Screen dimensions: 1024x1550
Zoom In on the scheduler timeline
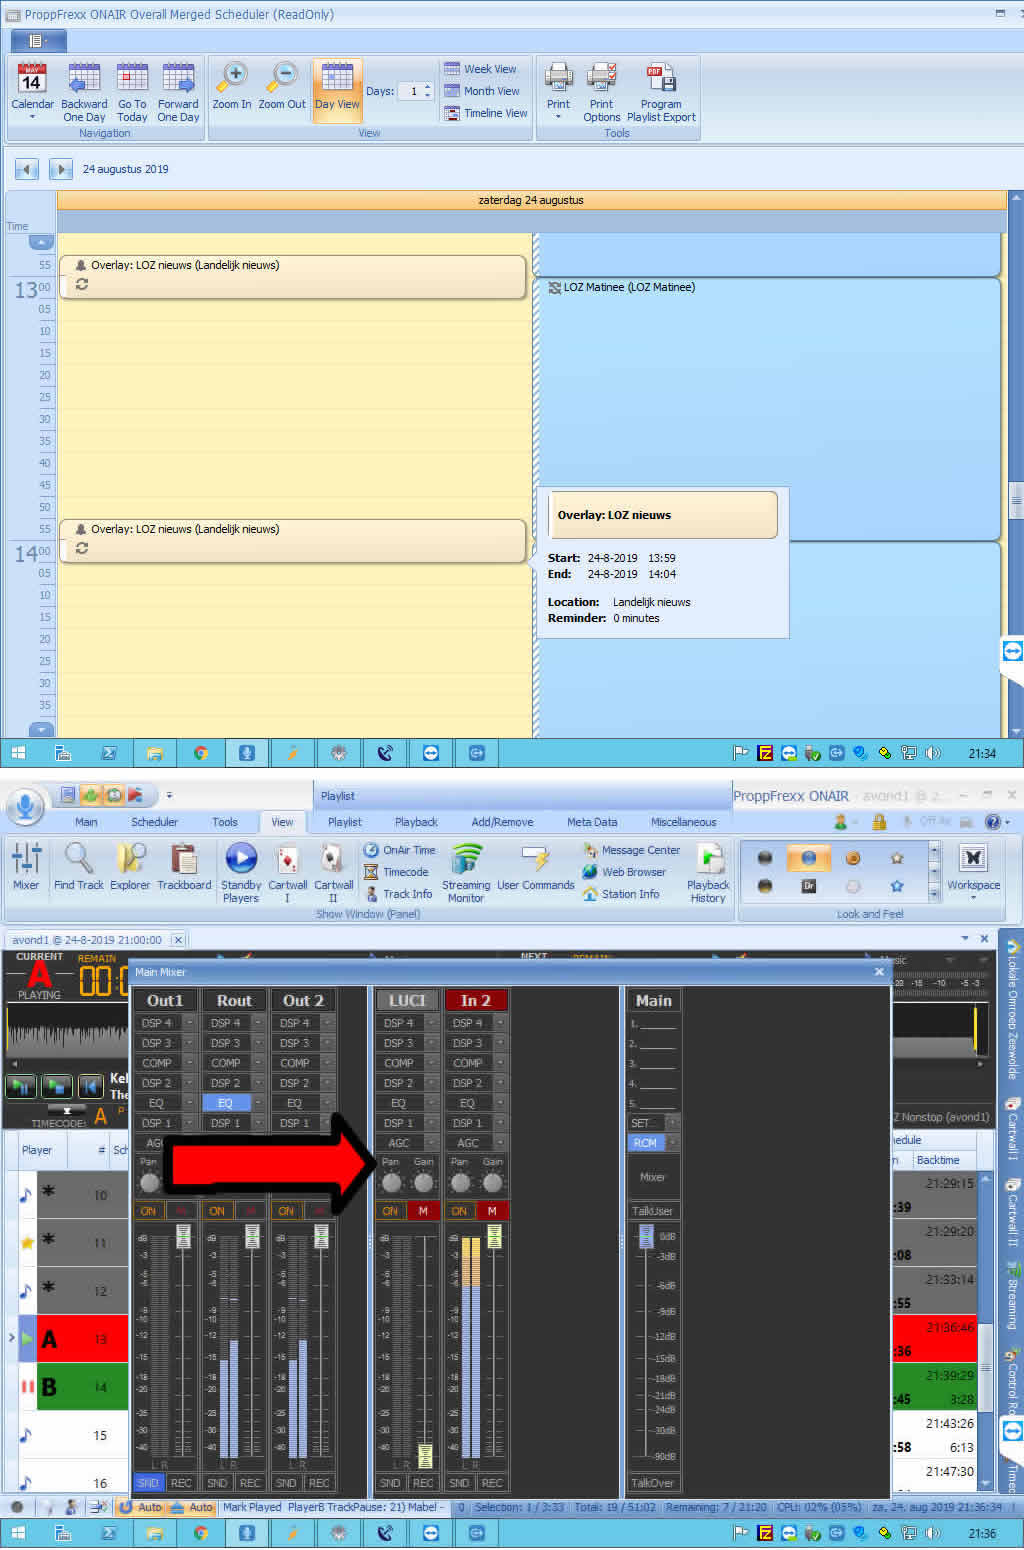click(x=232, y=86)
